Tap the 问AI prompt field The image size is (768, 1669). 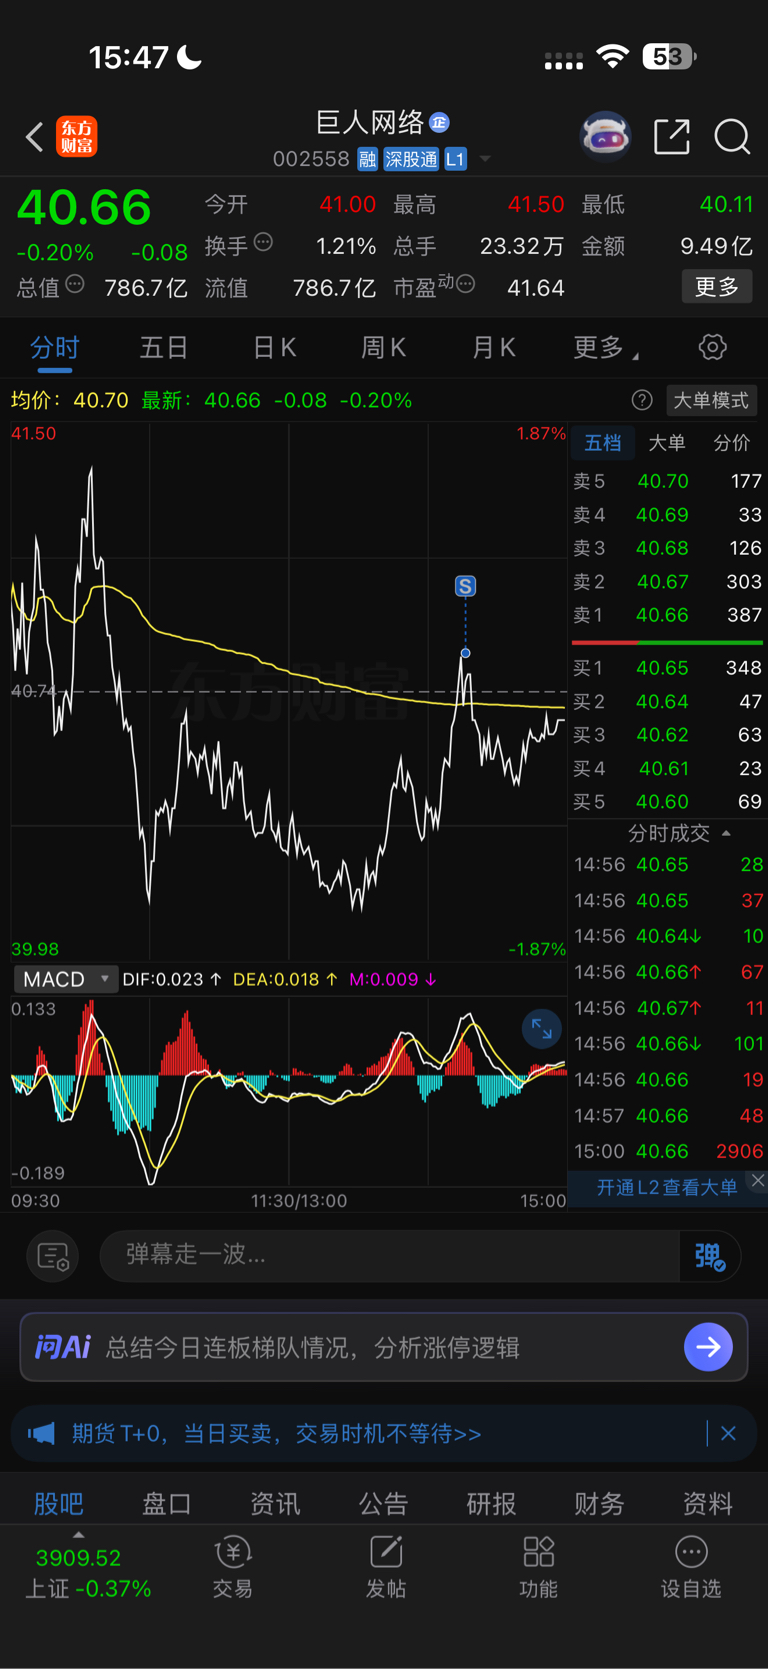[384, 1347]
